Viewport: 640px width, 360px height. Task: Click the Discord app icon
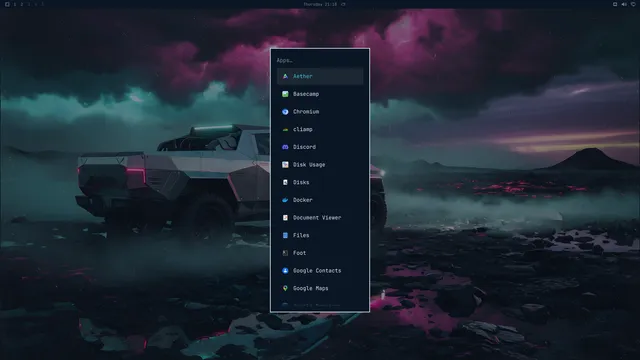(x=285, y=147)
